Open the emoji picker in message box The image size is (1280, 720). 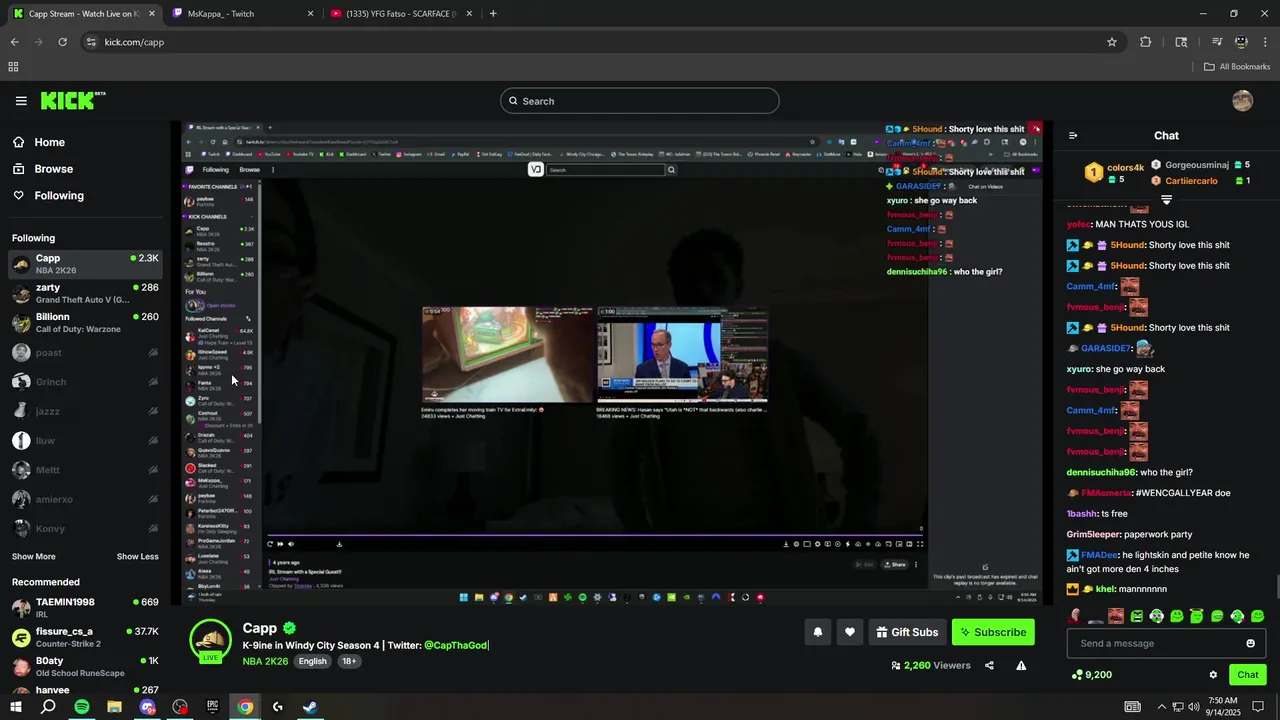1250,643
